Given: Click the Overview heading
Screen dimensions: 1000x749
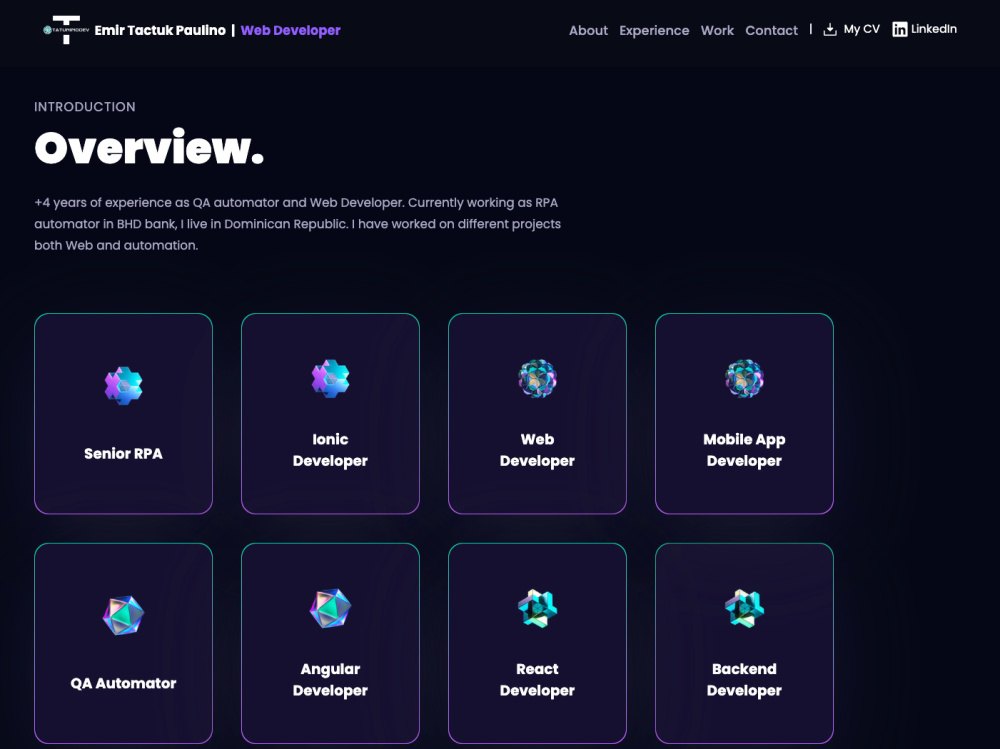Looking at the screenshot, I should coord(149,147).
